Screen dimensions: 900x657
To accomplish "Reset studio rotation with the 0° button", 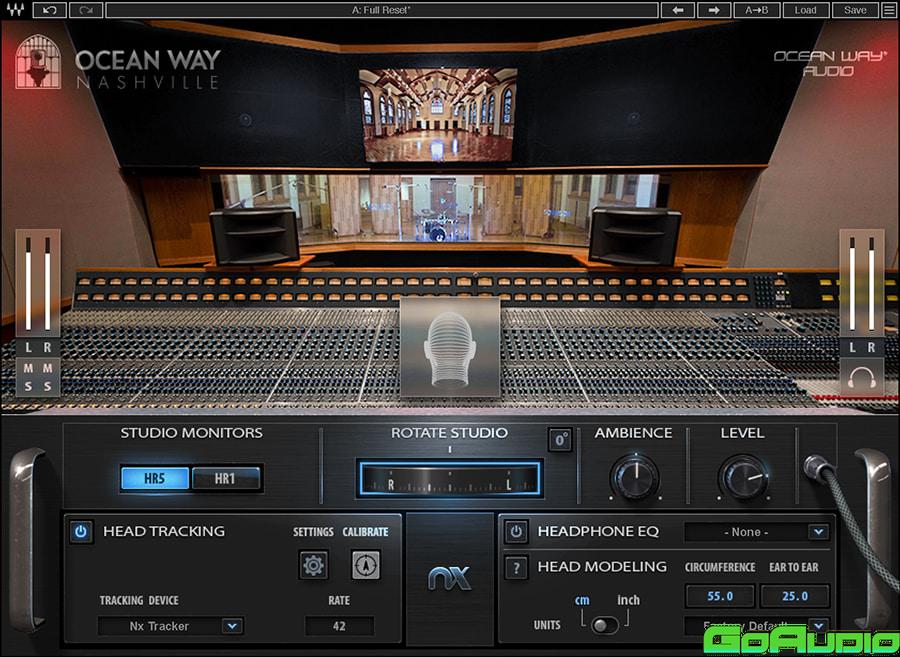I will coord(560,440).
